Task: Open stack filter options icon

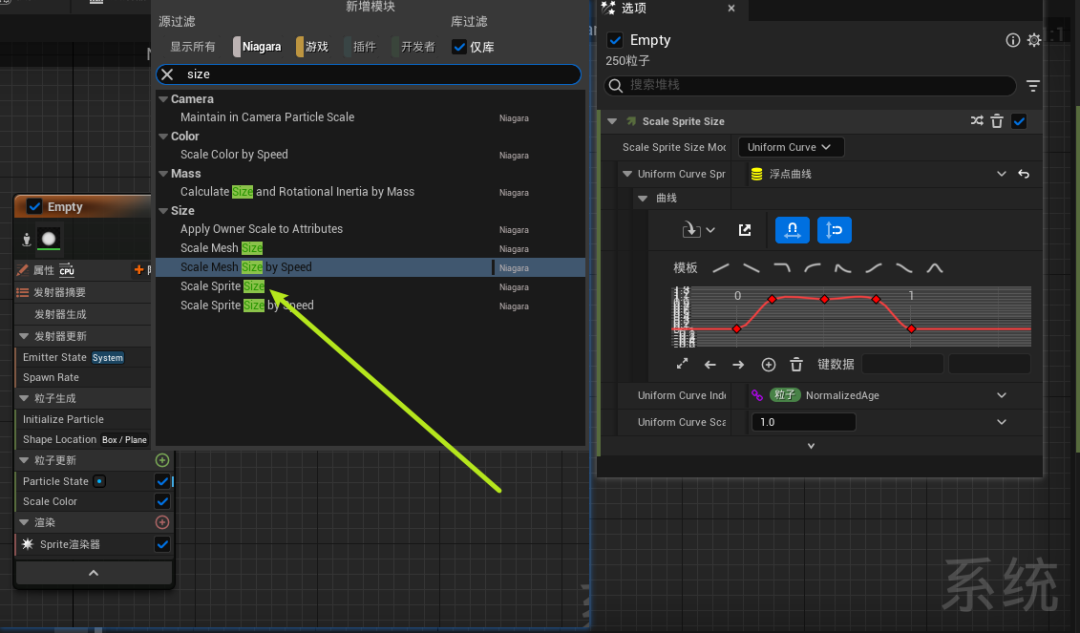Action: click(1032, 85)
